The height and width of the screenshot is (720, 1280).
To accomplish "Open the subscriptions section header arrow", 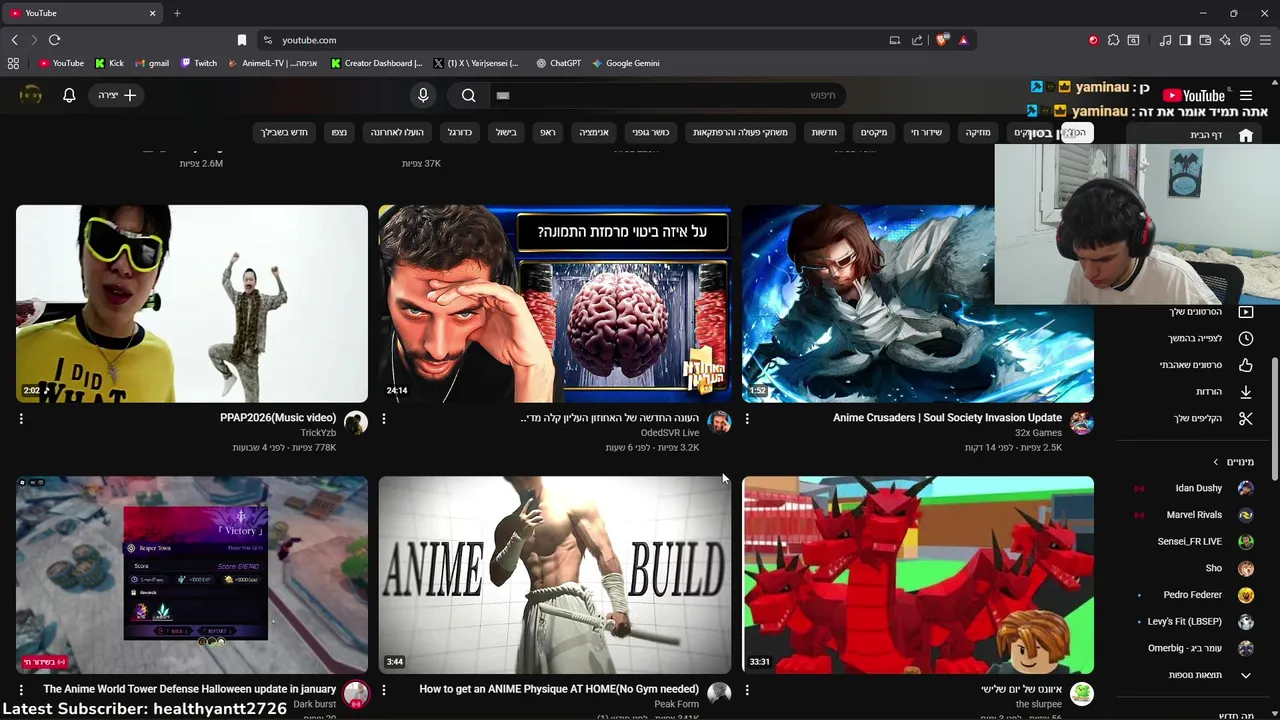I will pos(1216,462).
